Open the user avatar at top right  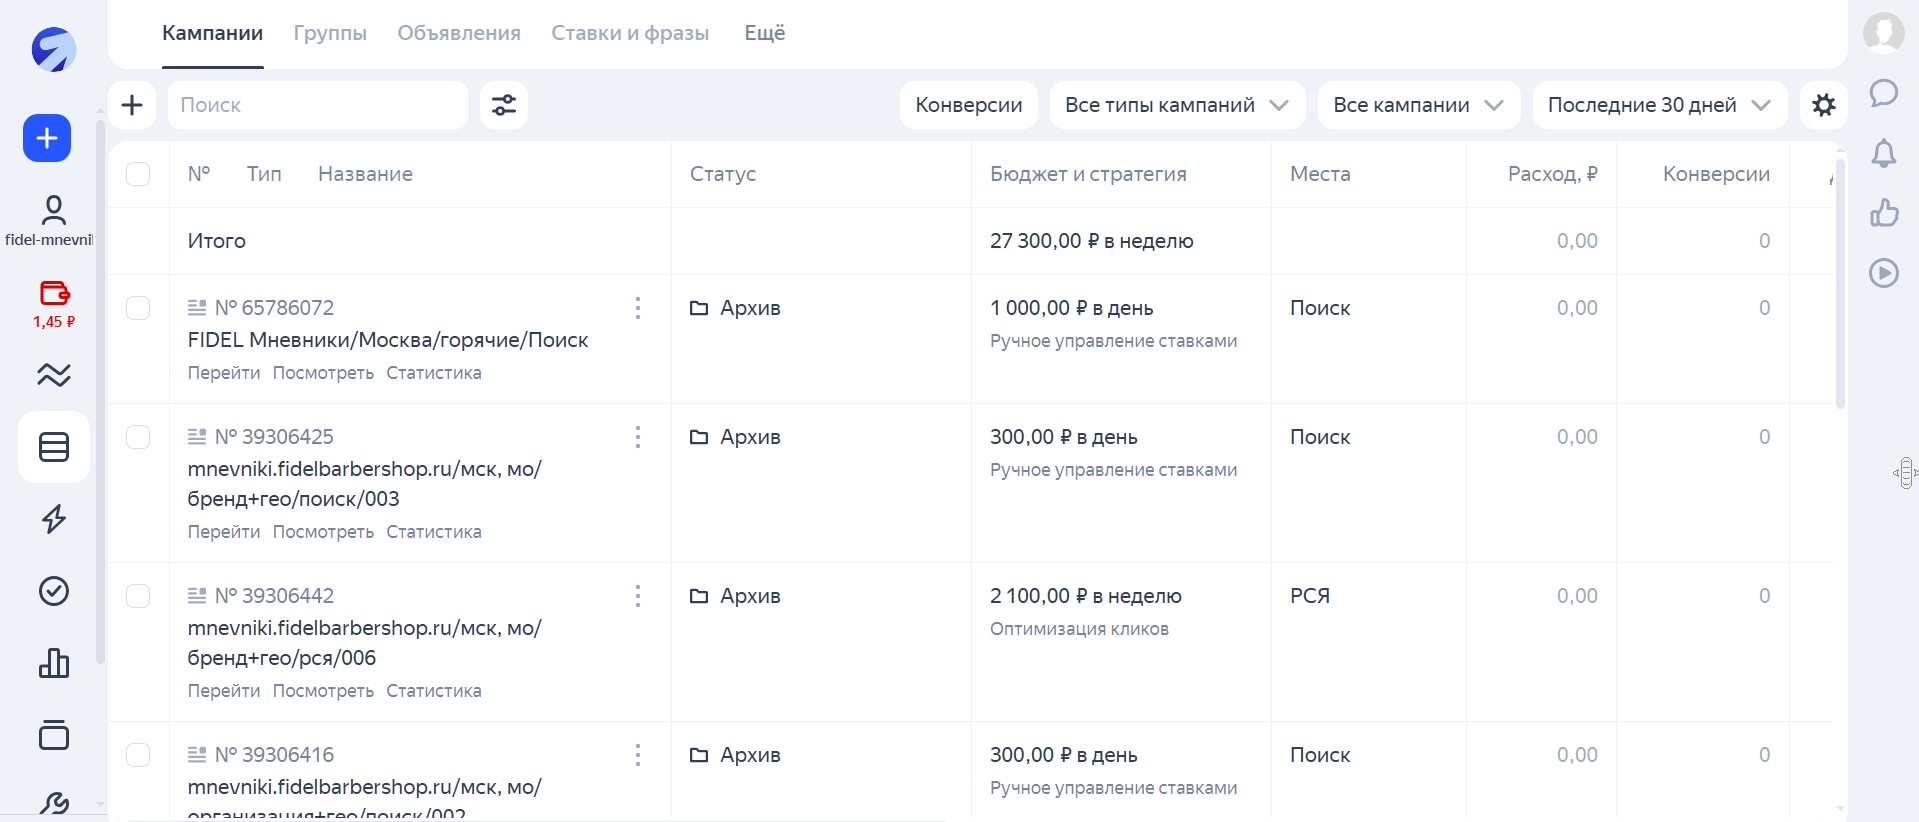click(1884, 33)
